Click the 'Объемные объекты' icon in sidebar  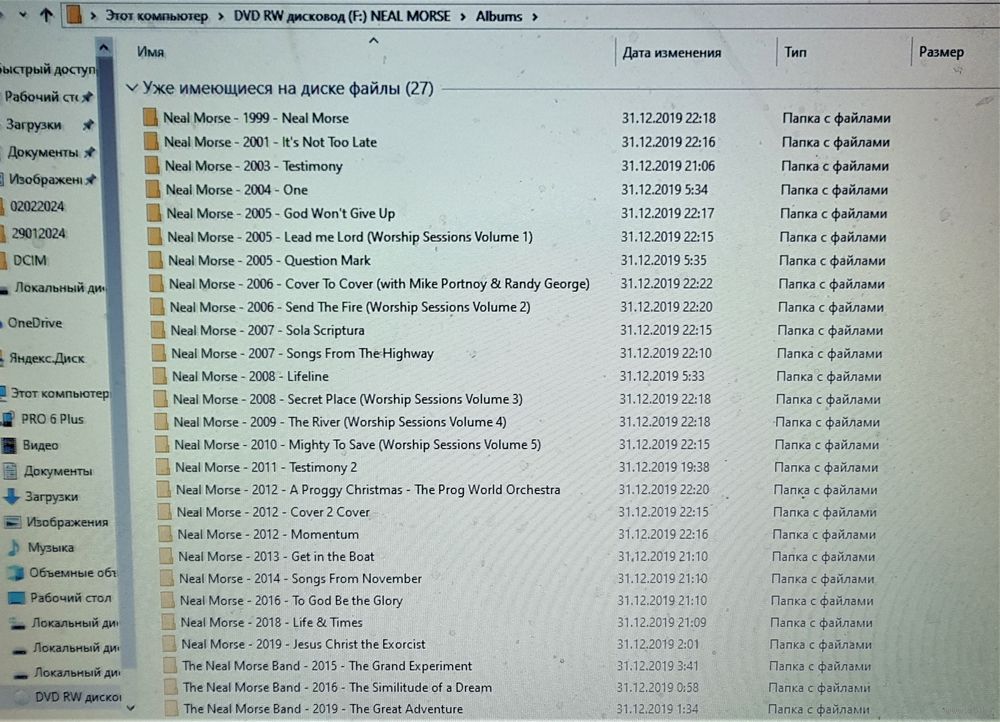coord(16,573)
